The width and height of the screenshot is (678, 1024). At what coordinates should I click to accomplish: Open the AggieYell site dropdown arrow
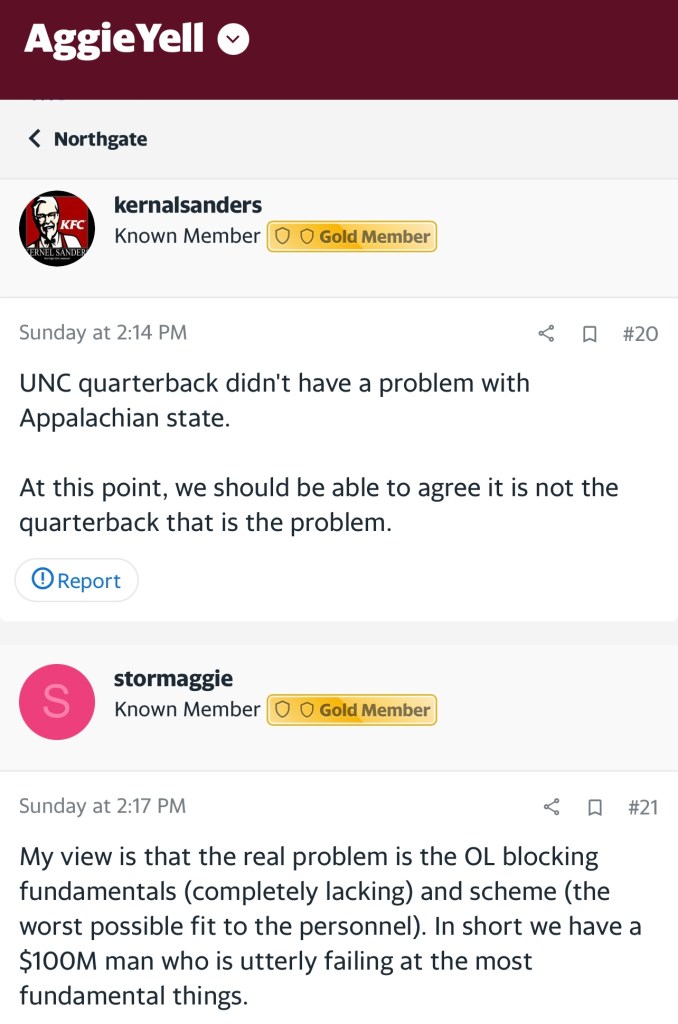coord(233,40)
